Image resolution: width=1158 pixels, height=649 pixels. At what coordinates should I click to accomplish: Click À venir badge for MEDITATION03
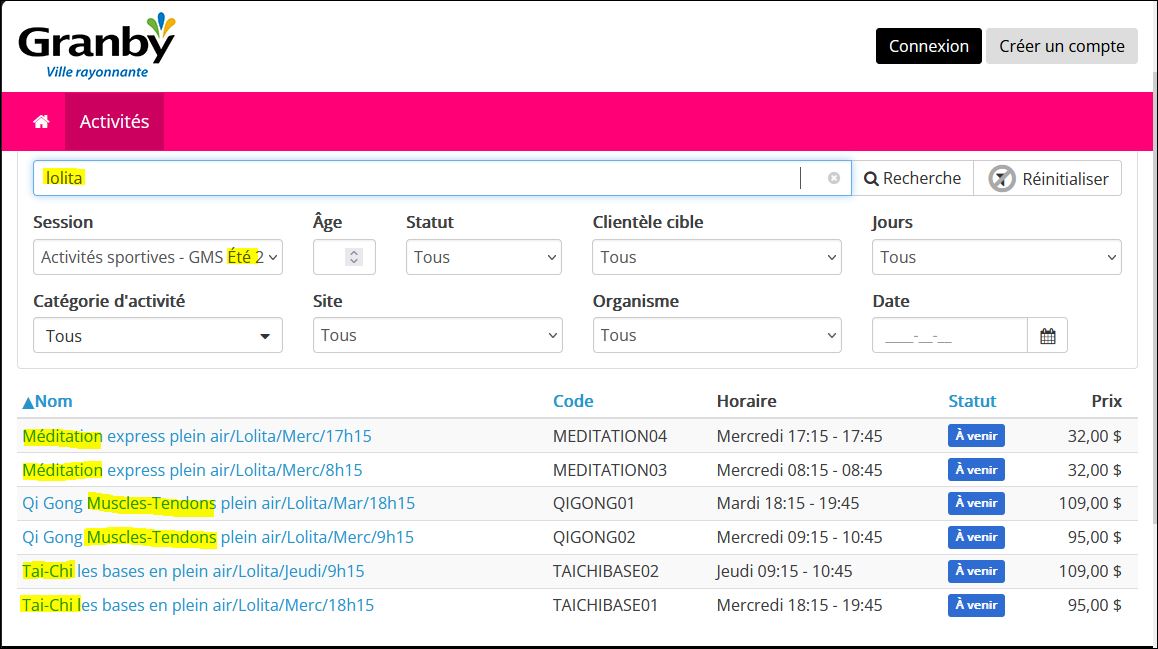[x=976, y=470]
